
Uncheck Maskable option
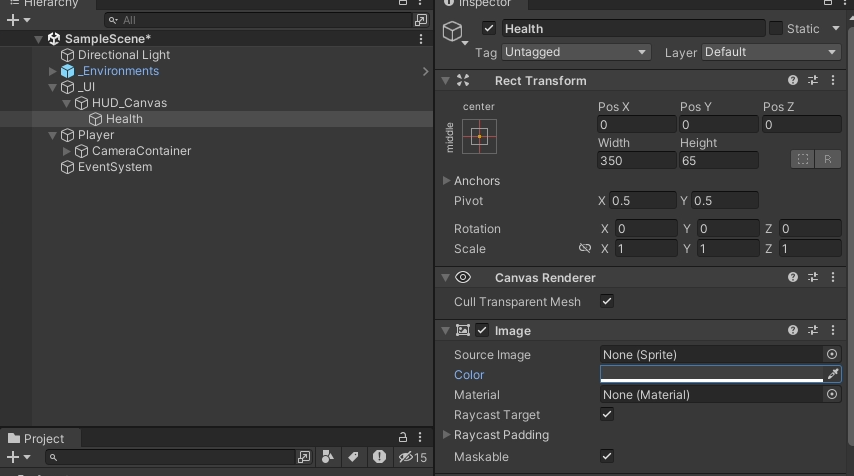click(x=607, y=456)
